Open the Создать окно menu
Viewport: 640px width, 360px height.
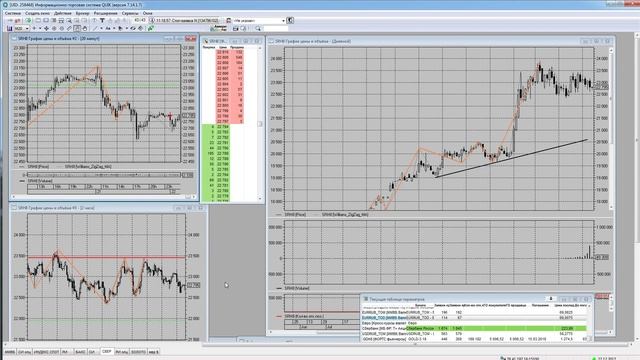tap(38, 13)
